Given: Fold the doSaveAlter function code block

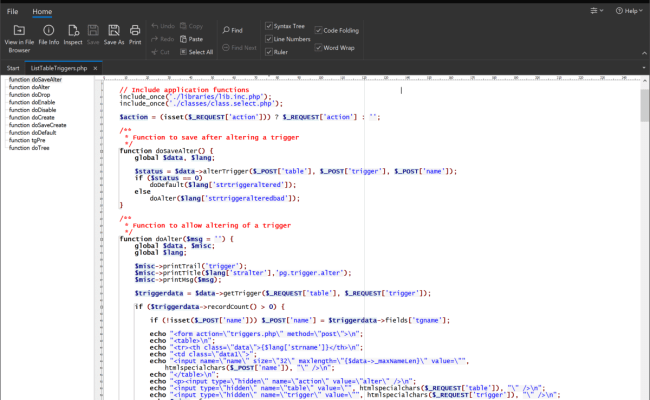Looking at the screenshot, I should coord(102,151).
